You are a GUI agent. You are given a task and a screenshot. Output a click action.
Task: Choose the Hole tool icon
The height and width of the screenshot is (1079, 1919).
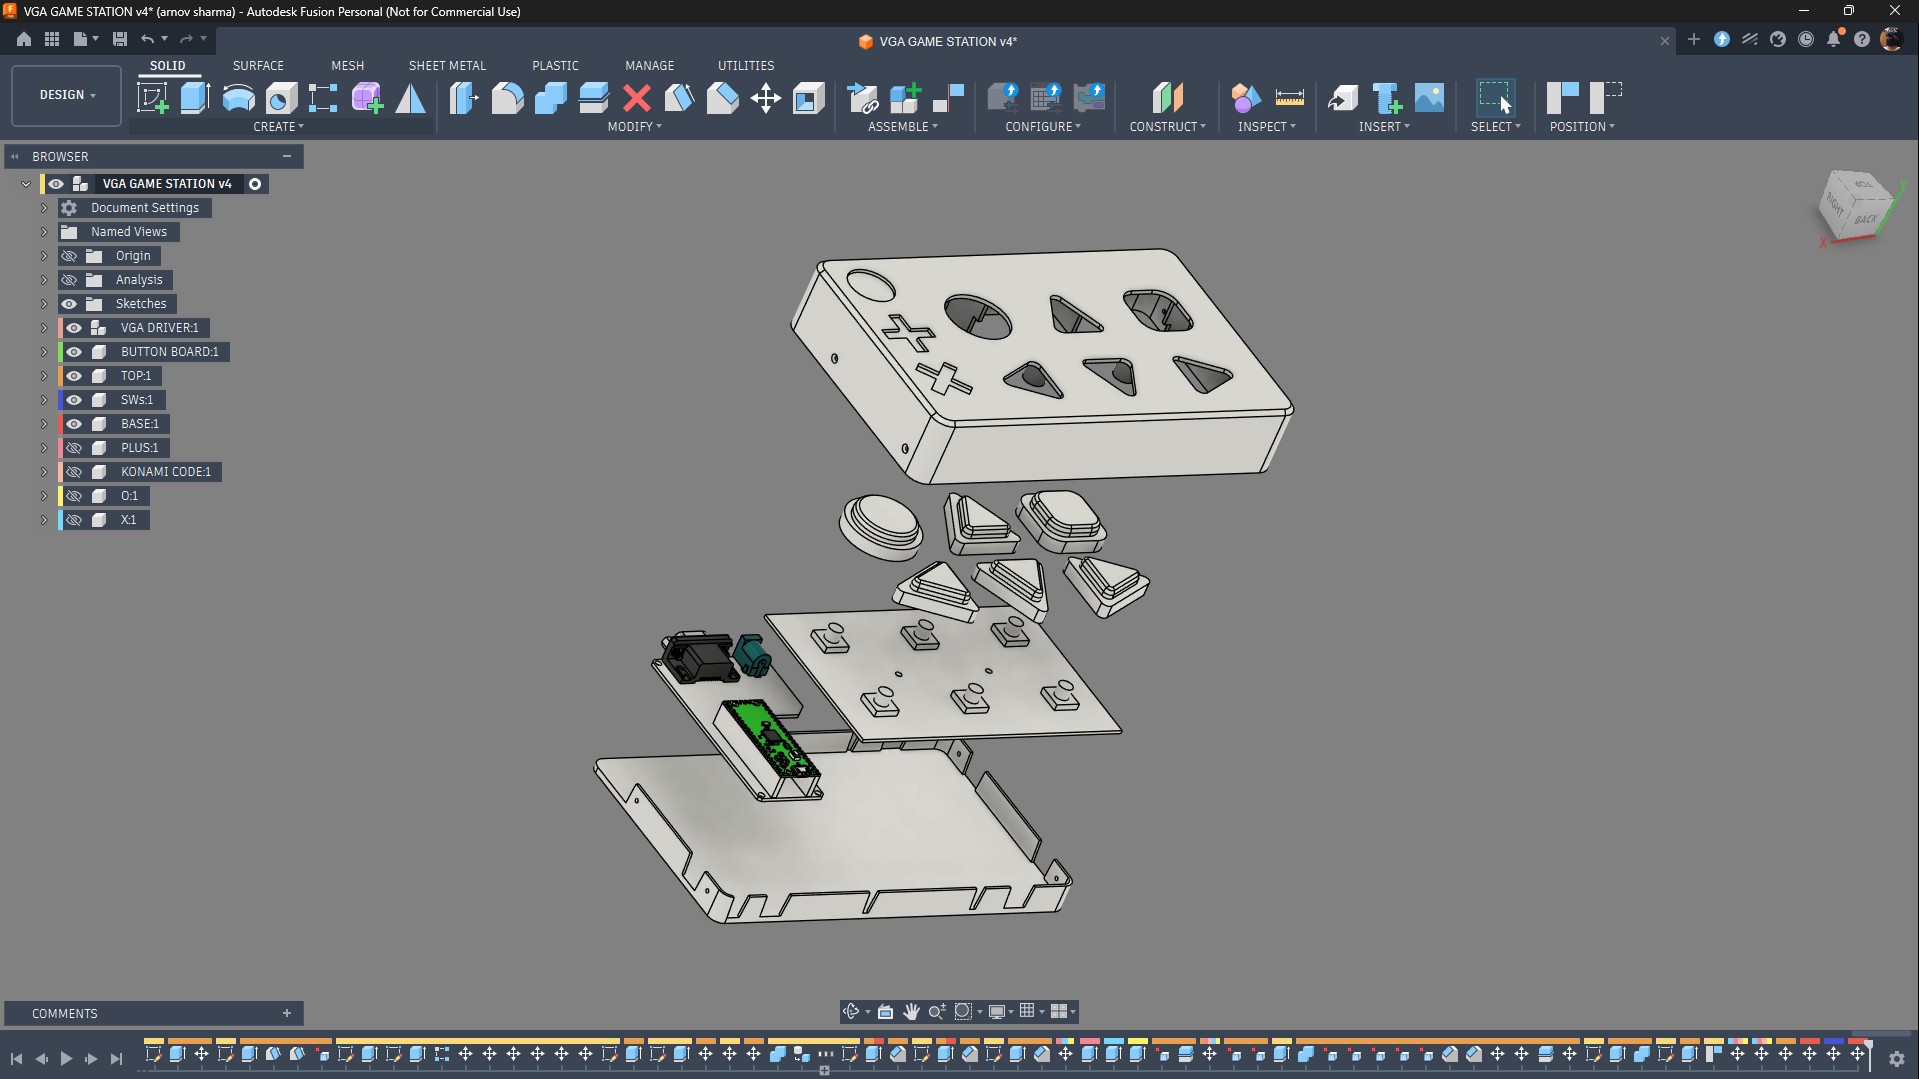tap(281, 98)
